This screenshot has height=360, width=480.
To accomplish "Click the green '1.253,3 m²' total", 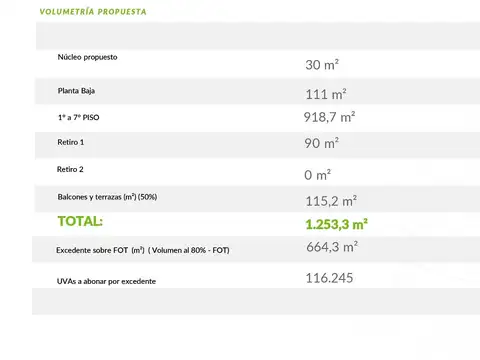I will click(337, 224).
